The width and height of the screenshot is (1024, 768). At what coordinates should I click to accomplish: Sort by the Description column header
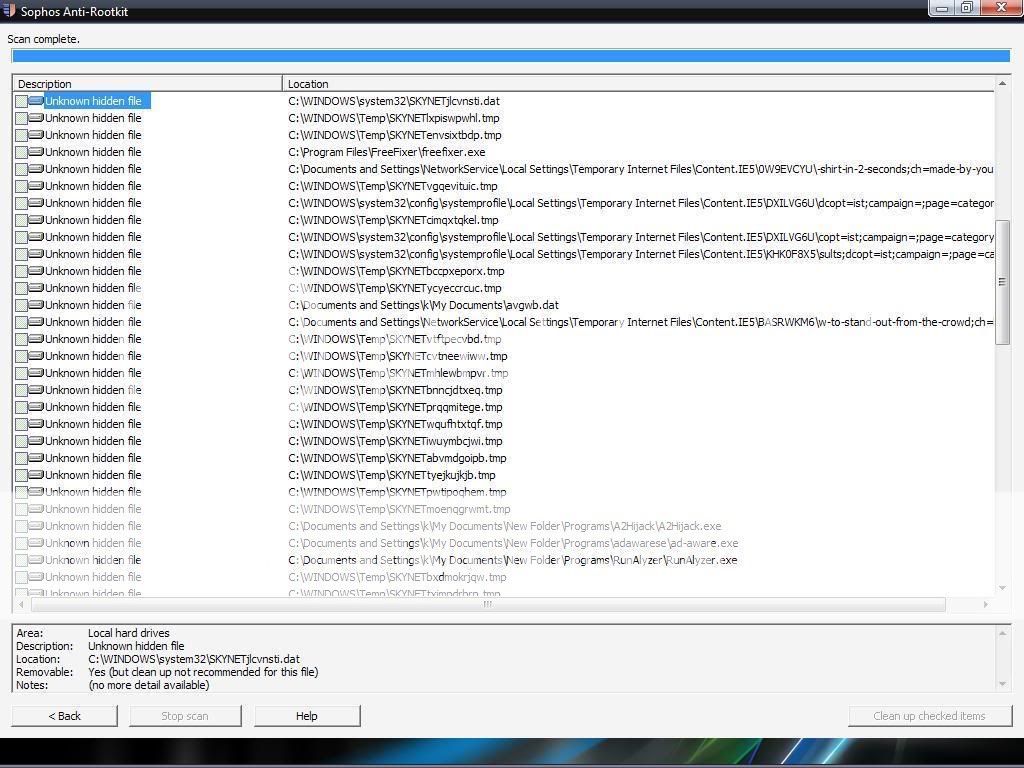tap(147, 84)
